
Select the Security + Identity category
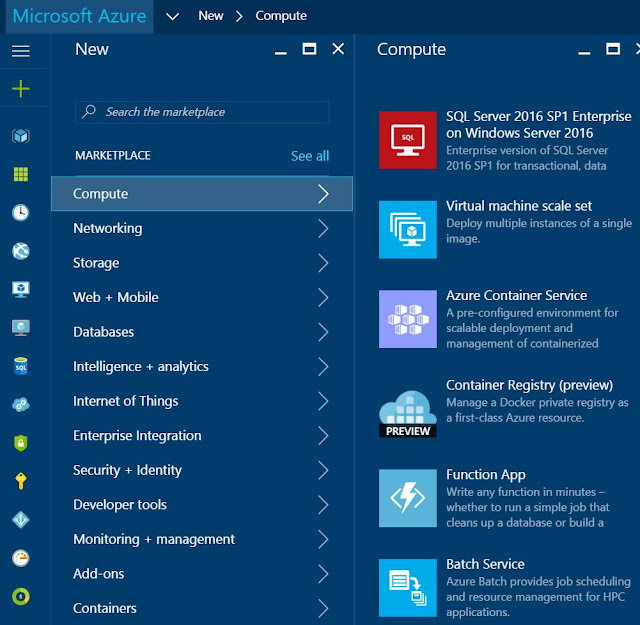[x=202, y=470]
